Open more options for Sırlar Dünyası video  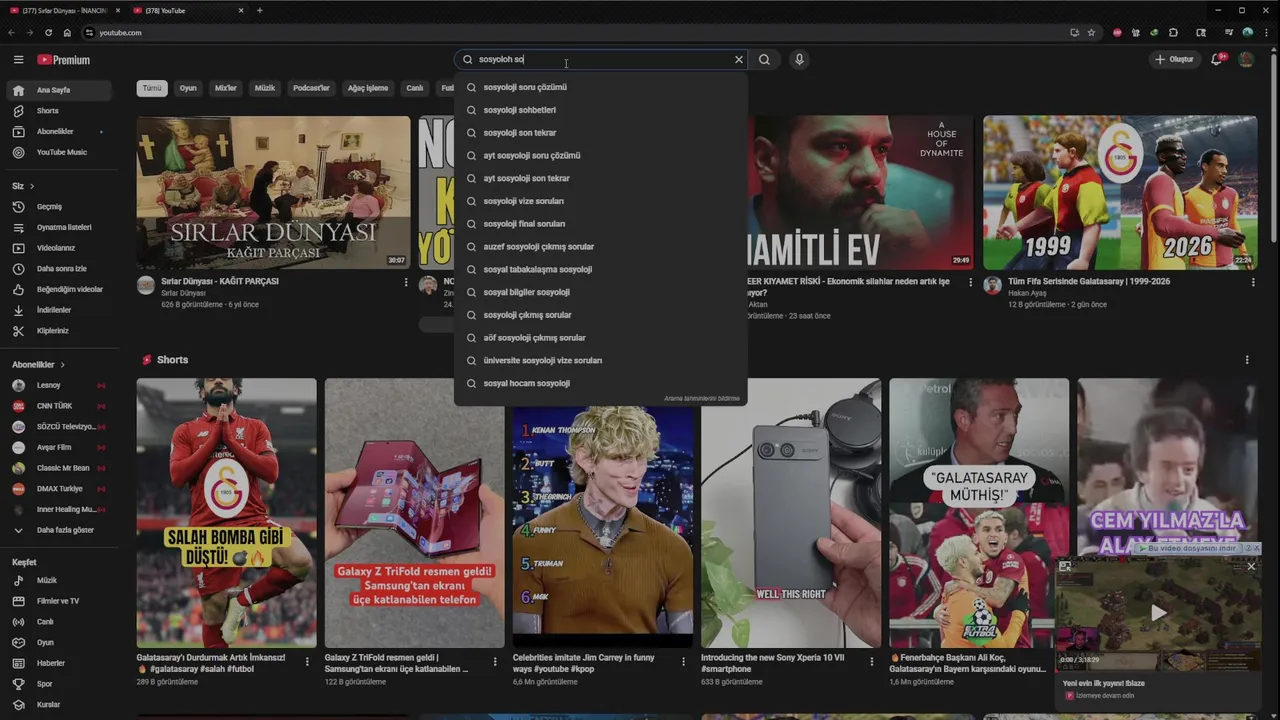click(406, 283)
